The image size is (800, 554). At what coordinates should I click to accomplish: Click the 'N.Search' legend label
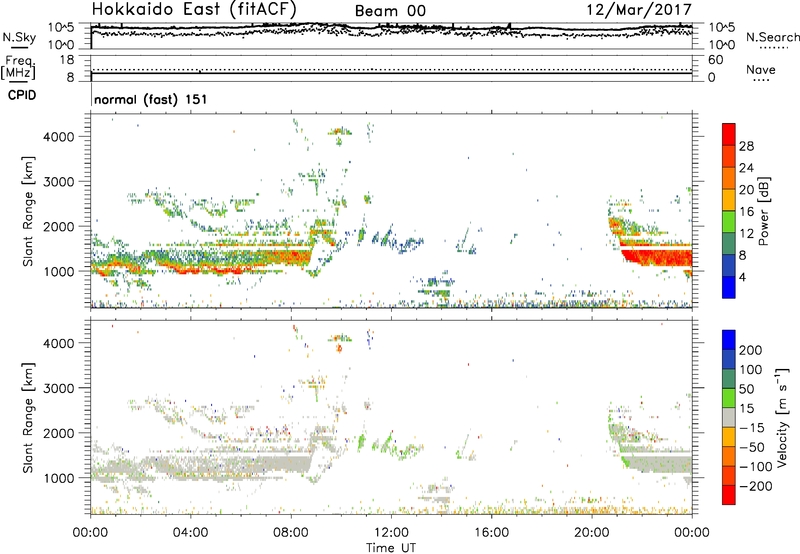click(772, 37)
